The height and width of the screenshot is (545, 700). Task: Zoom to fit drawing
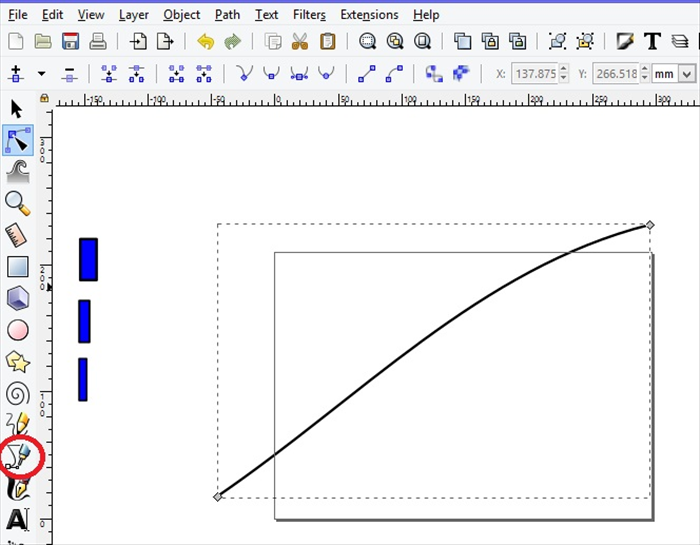(395, 42)
